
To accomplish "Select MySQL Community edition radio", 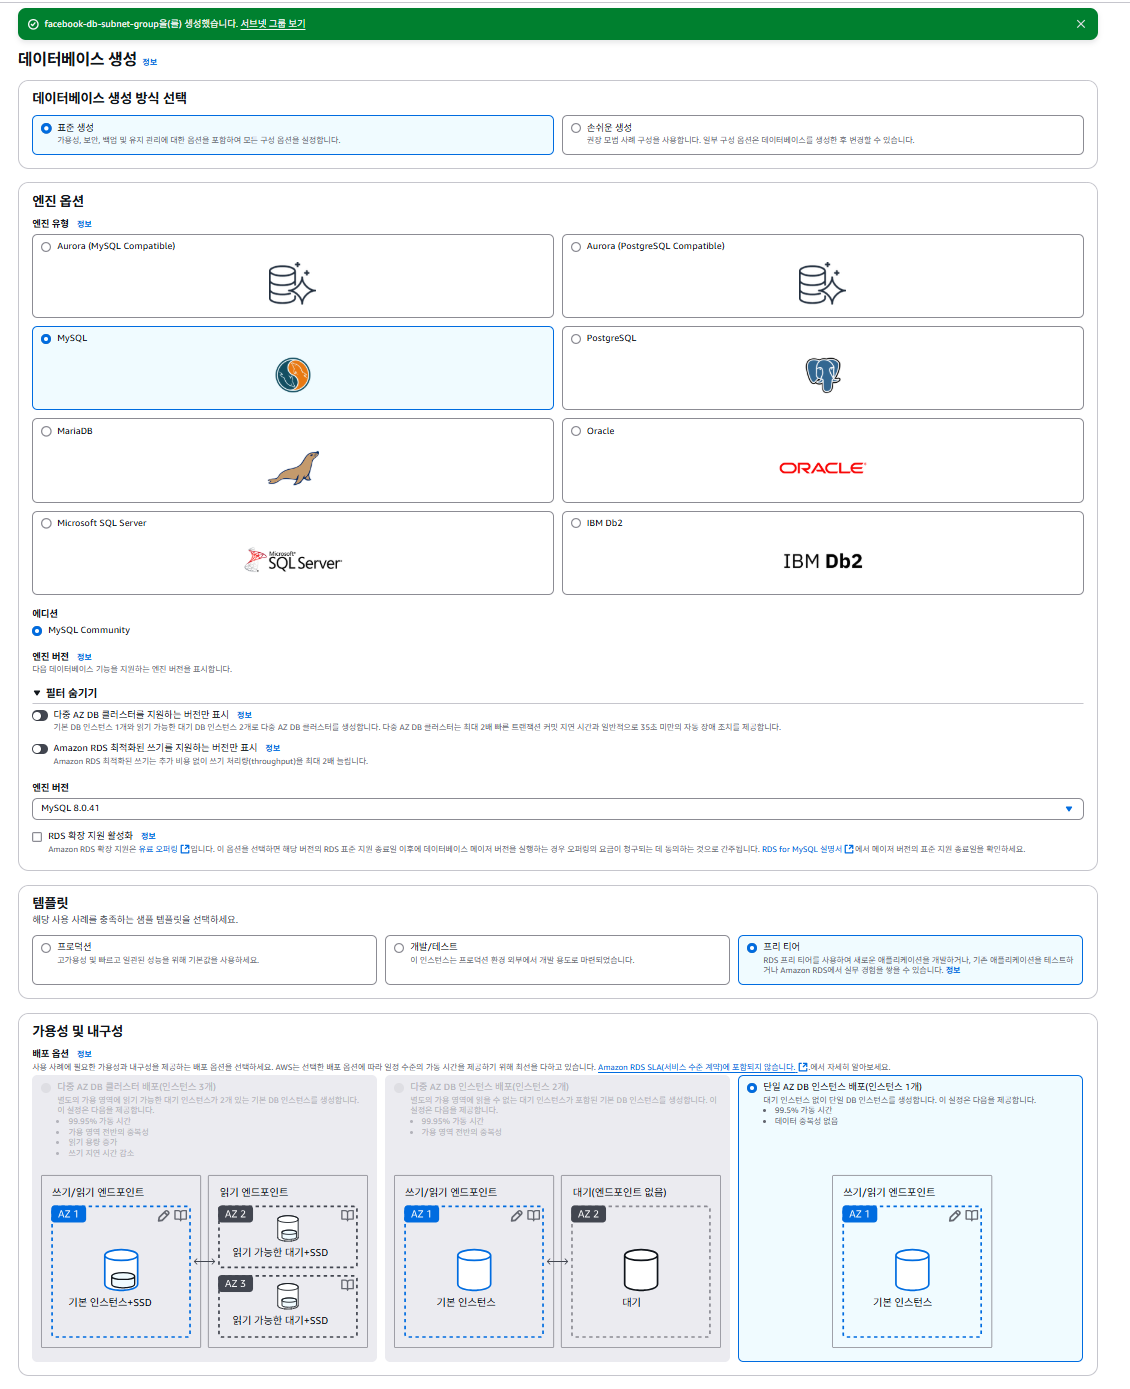I will coord(37,631).
